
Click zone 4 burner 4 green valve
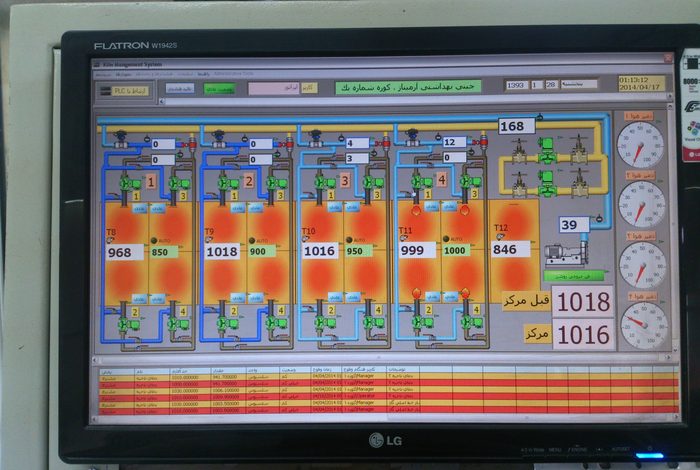coord(471,322)
